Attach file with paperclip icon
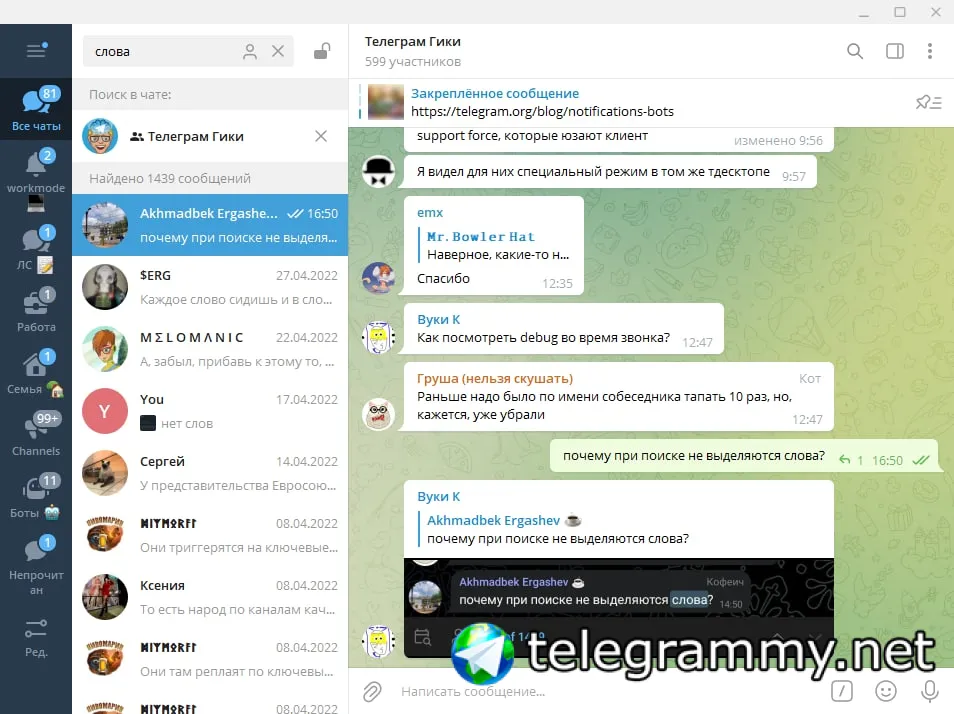 point(372,691)
